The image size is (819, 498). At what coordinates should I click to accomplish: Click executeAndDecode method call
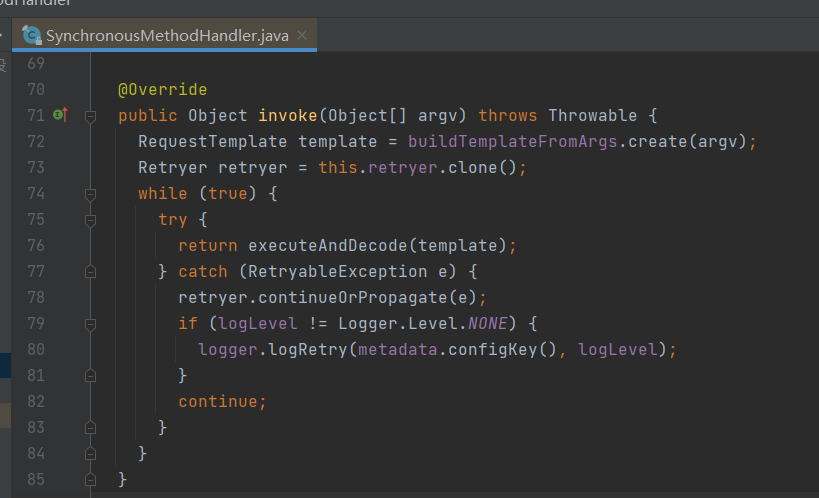tap(328, 246)
